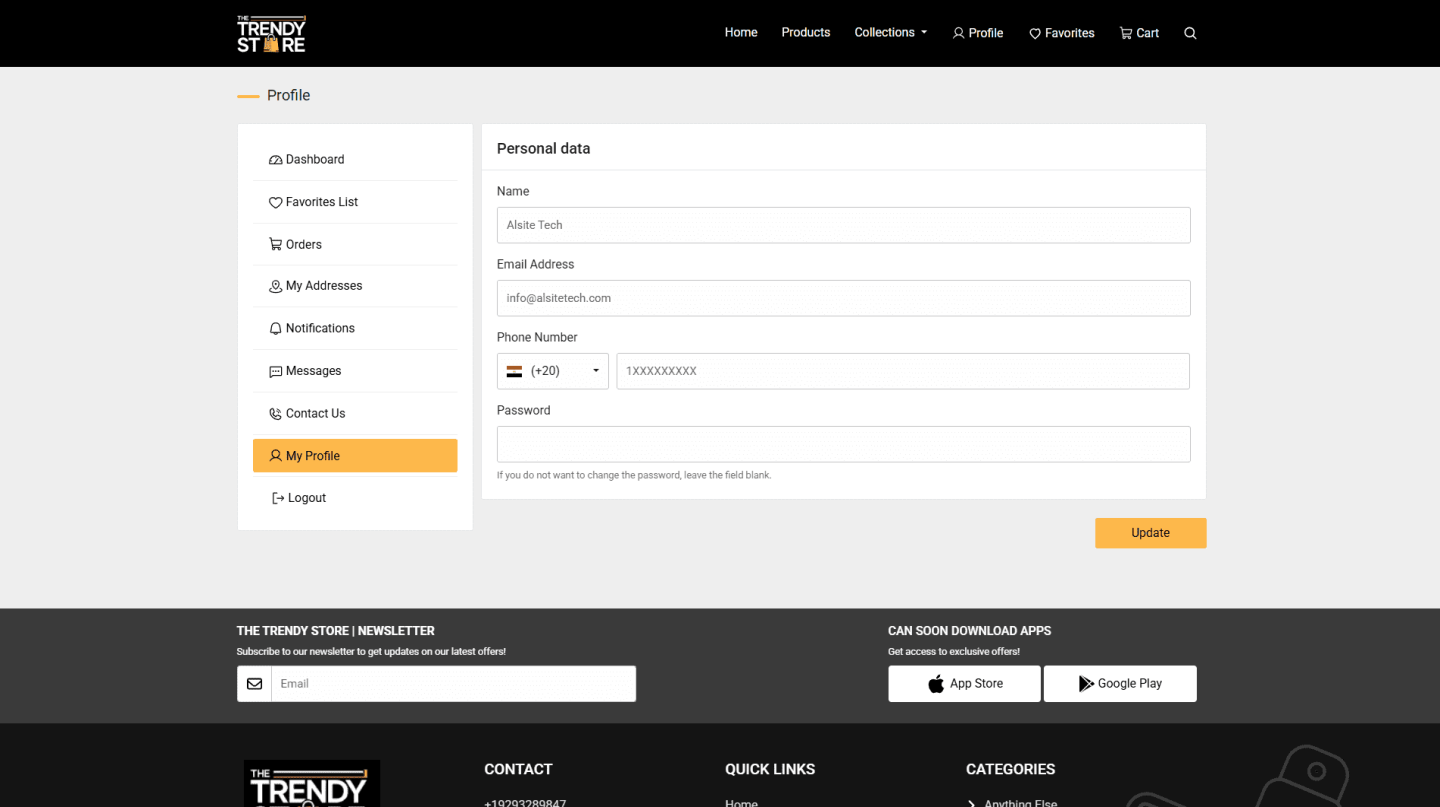Viewport: 1440px width, 807px height.
Task: Click the newsletter Email input field
Action: [453, 684]
